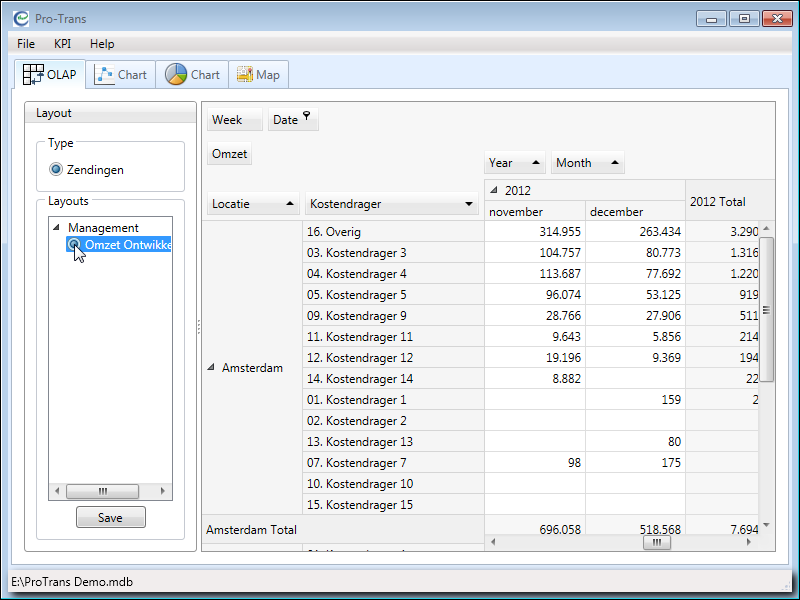Open the pie Chart tab

point(192,75)
